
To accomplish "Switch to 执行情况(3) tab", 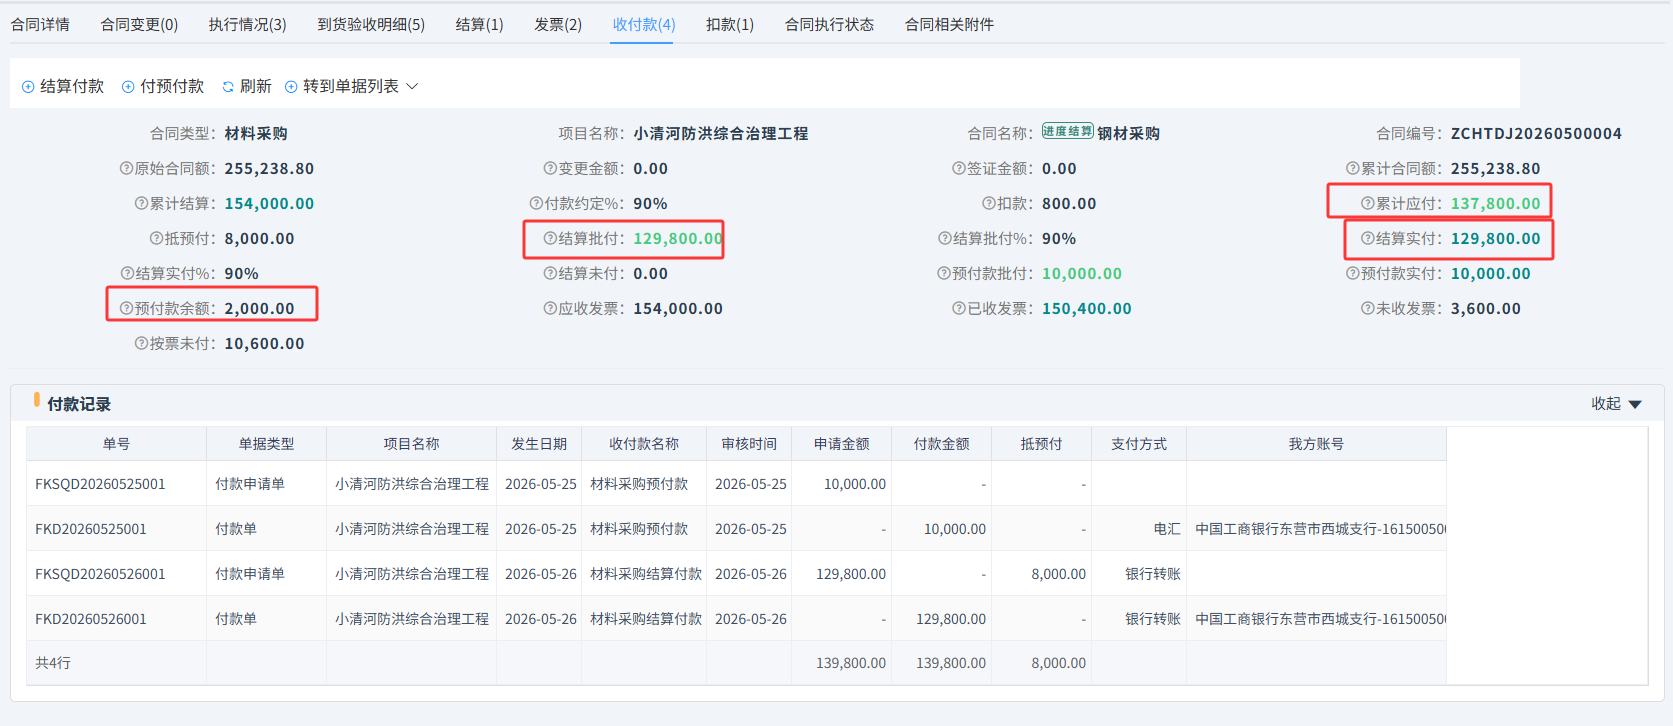I will (247, 24).
